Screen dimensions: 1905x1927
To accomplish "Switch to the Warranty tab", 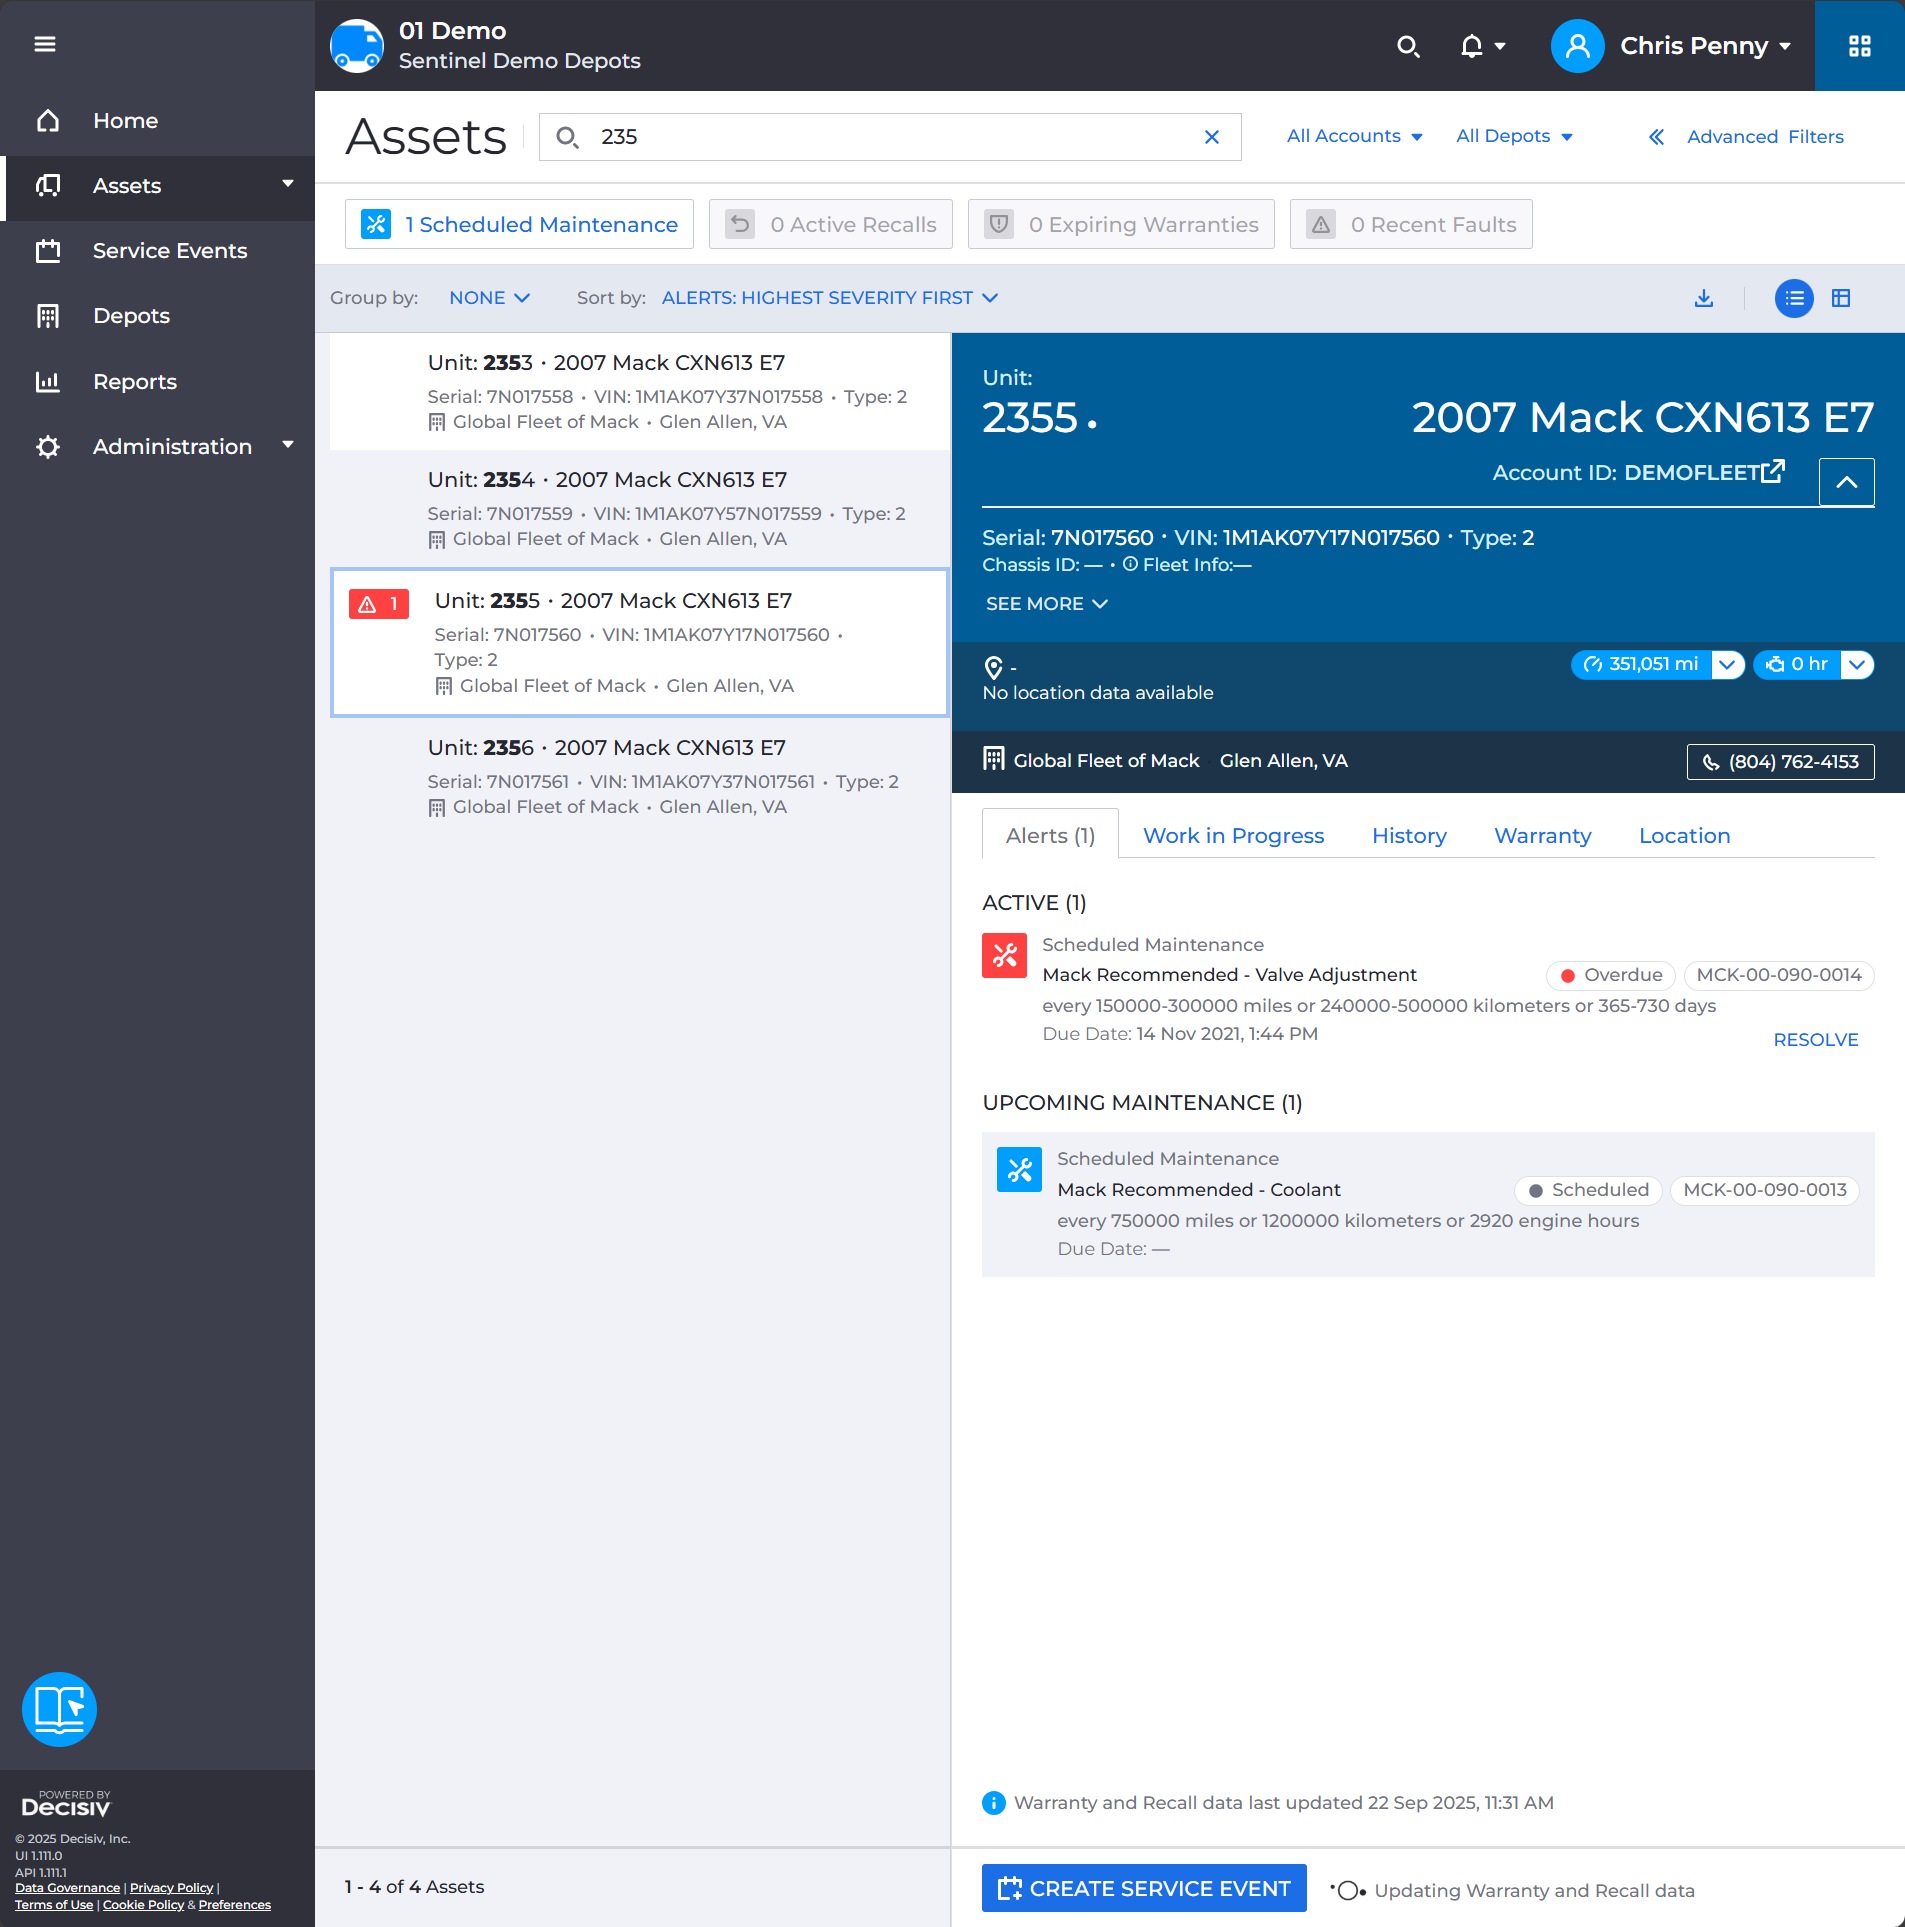I will point(1542,835).
